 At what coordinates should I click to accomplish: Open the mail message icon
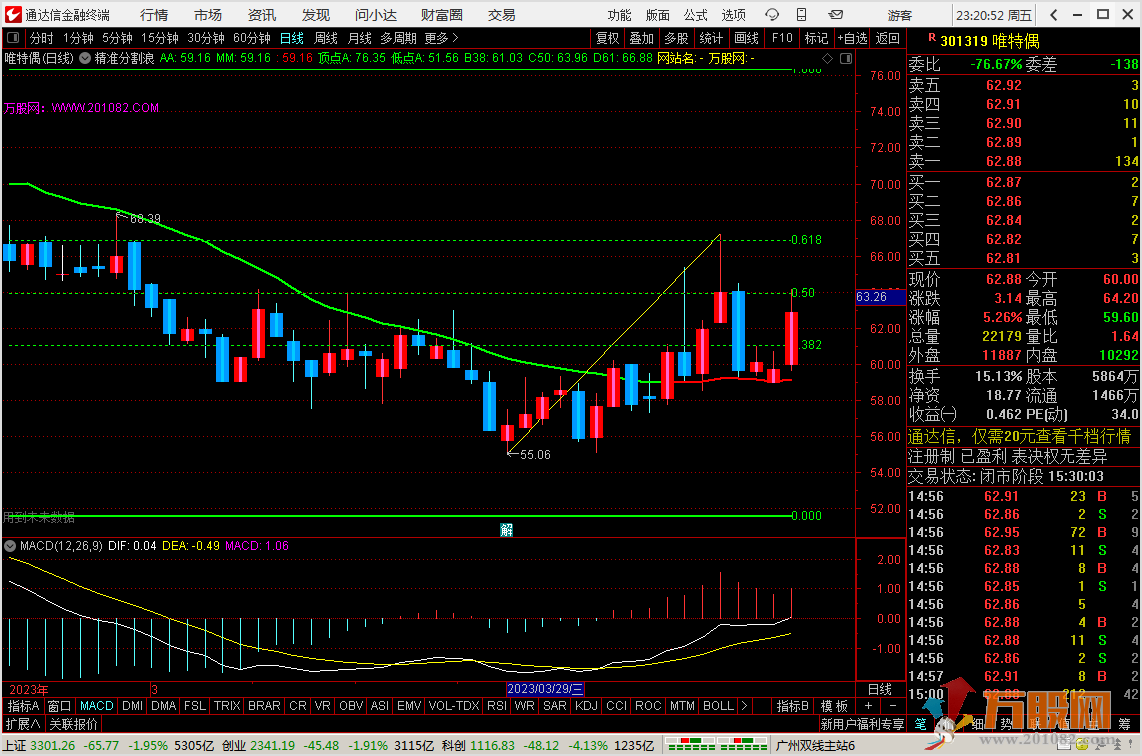pos(835,15)
